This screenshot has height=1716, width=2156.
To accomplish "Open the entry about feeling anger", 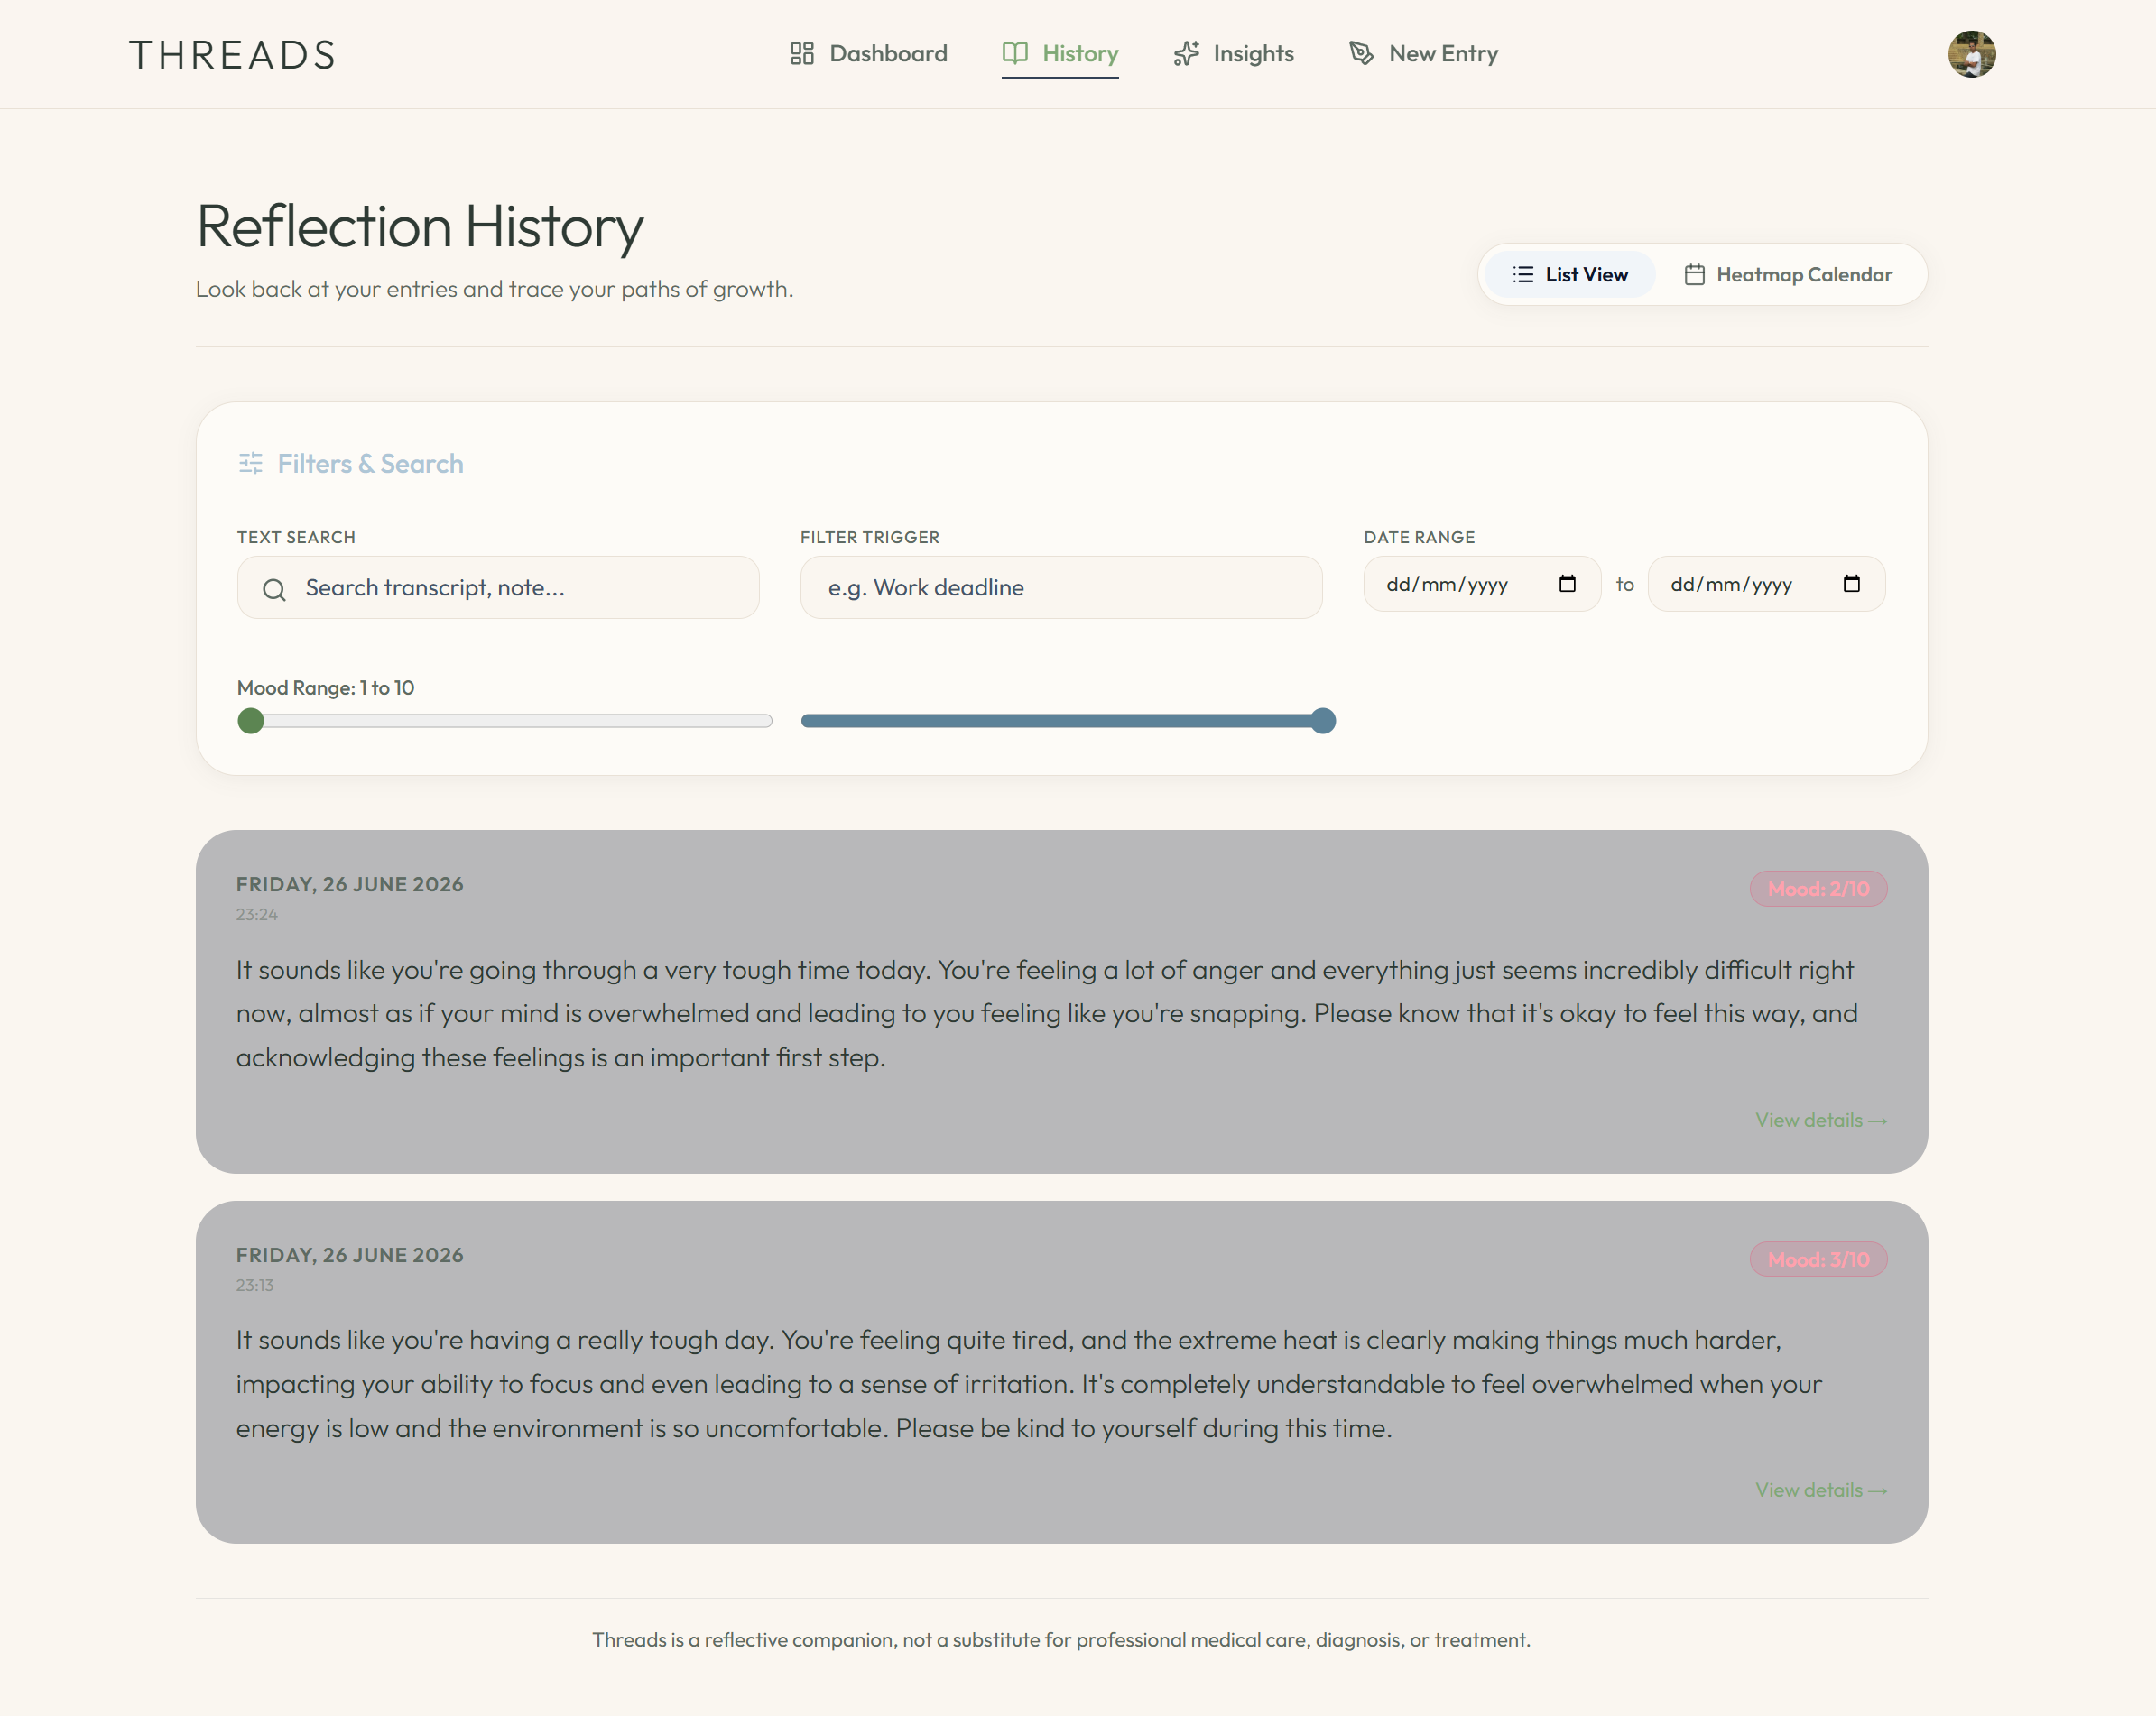I will 1061,1002.
